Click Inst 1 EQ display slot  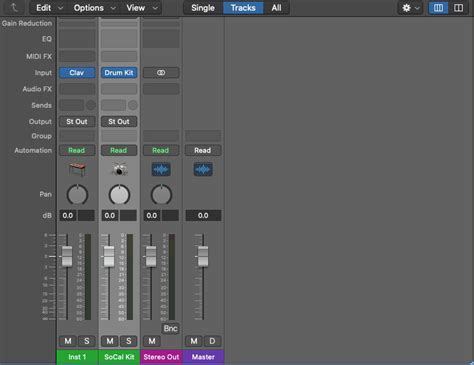click(77, 39)
